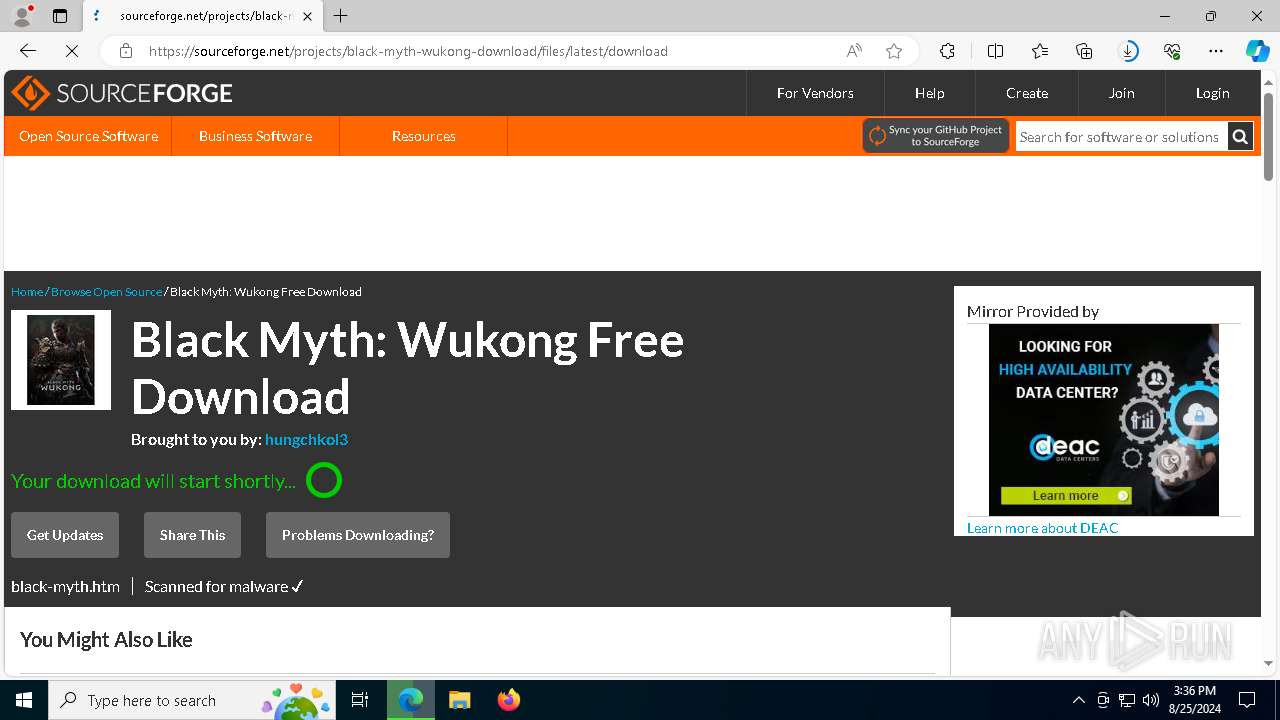Open the tab actions menu icon
Image resolution: width=1280 pixels, height=720 pixels.
[x=60, y=16]
